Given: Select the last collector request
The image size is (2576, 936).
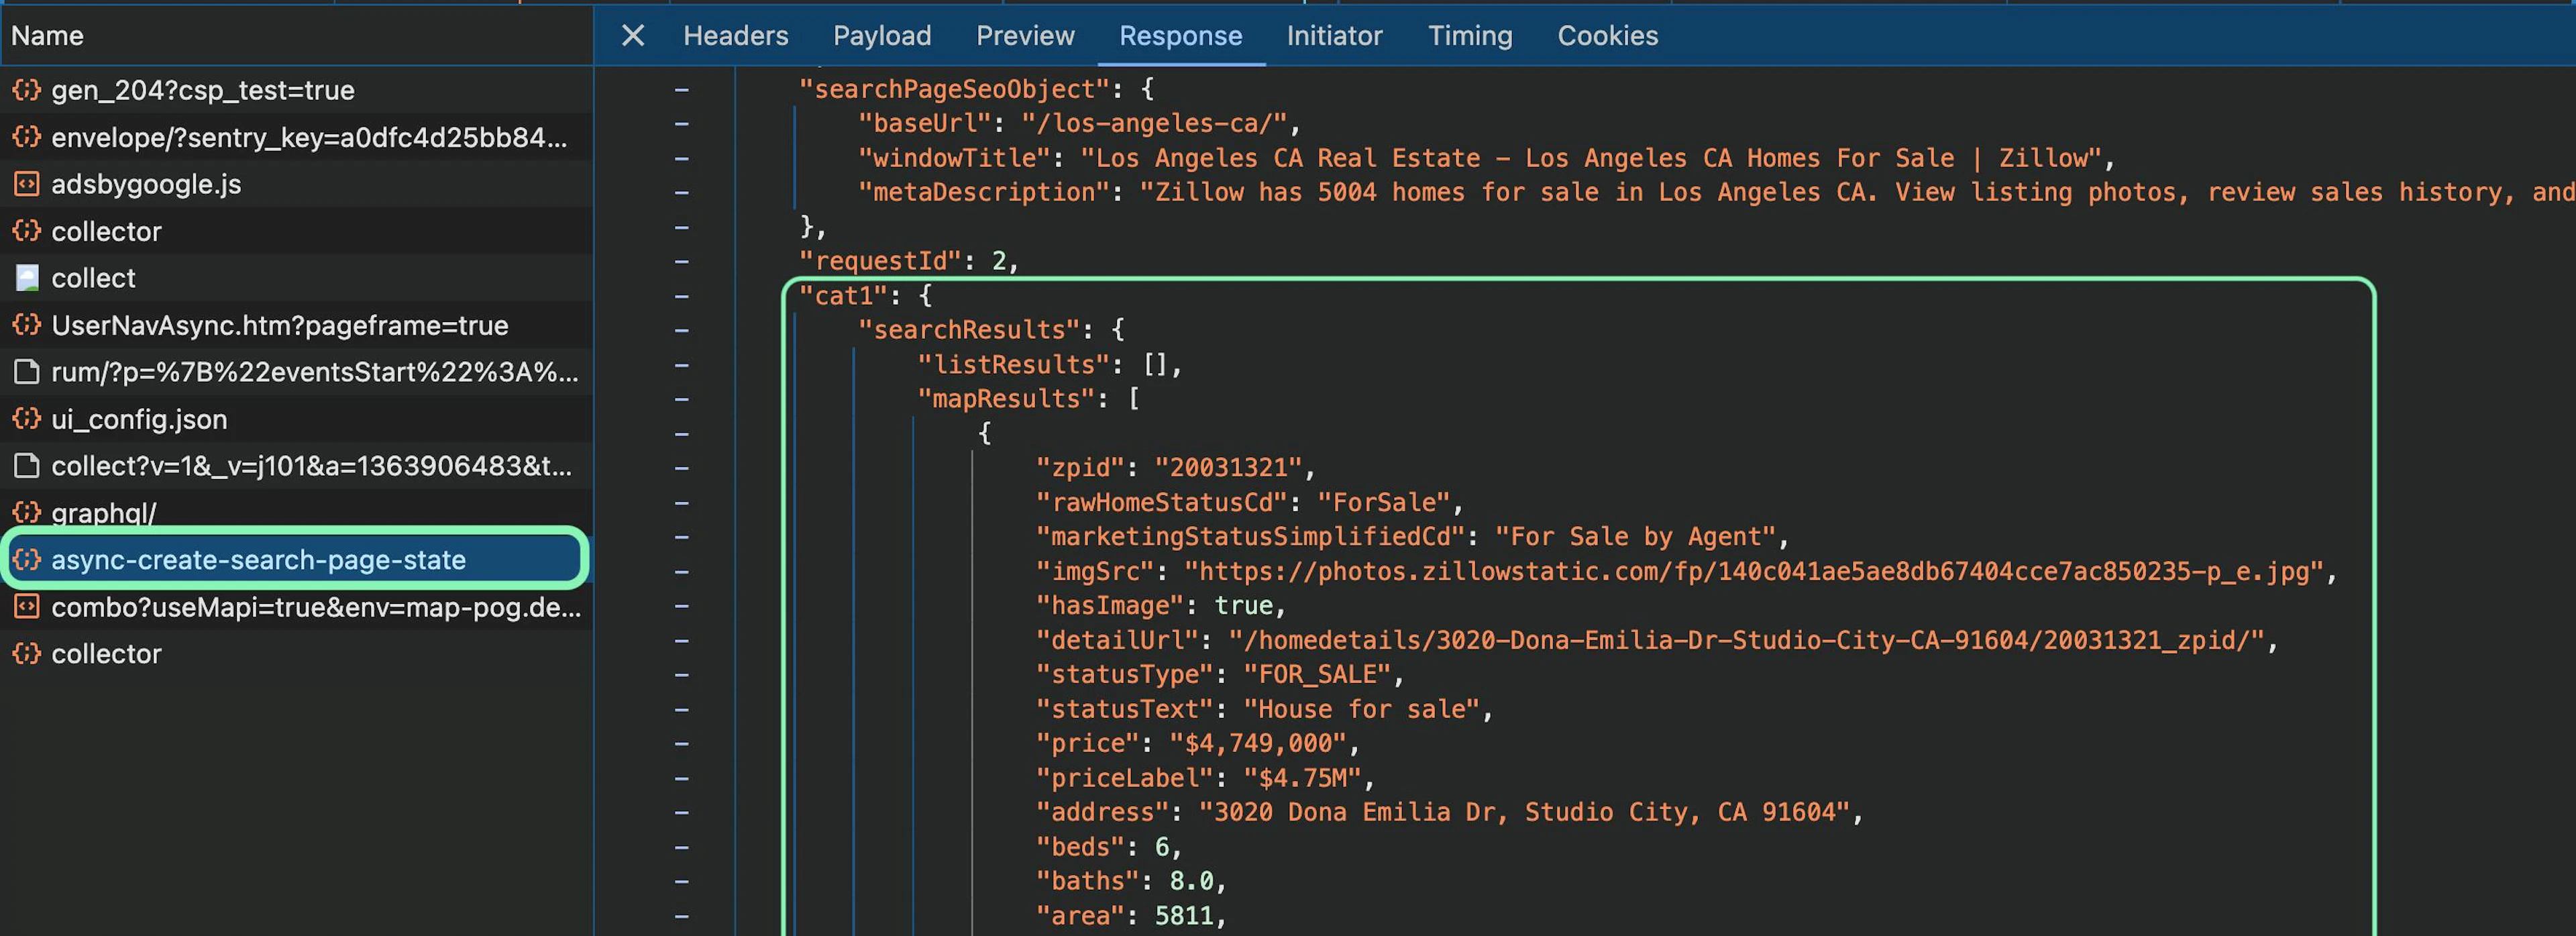Looking at the screenshot, I should 296,654.
